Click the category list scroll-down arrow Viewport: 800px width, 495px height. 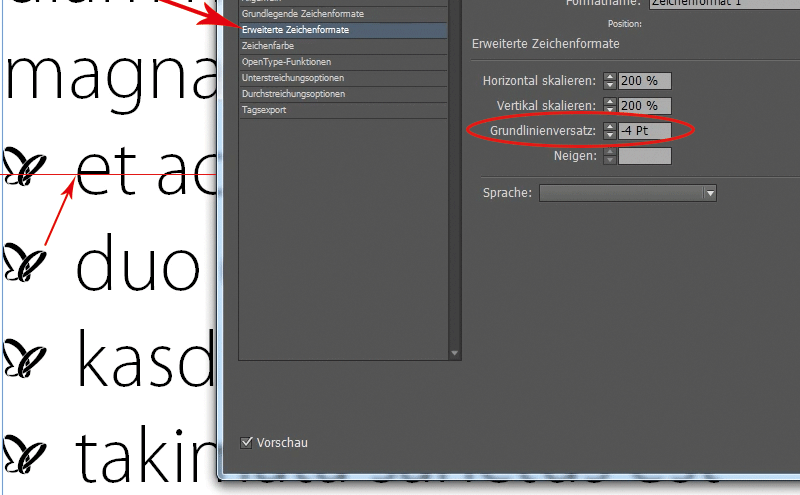(455, 353)
